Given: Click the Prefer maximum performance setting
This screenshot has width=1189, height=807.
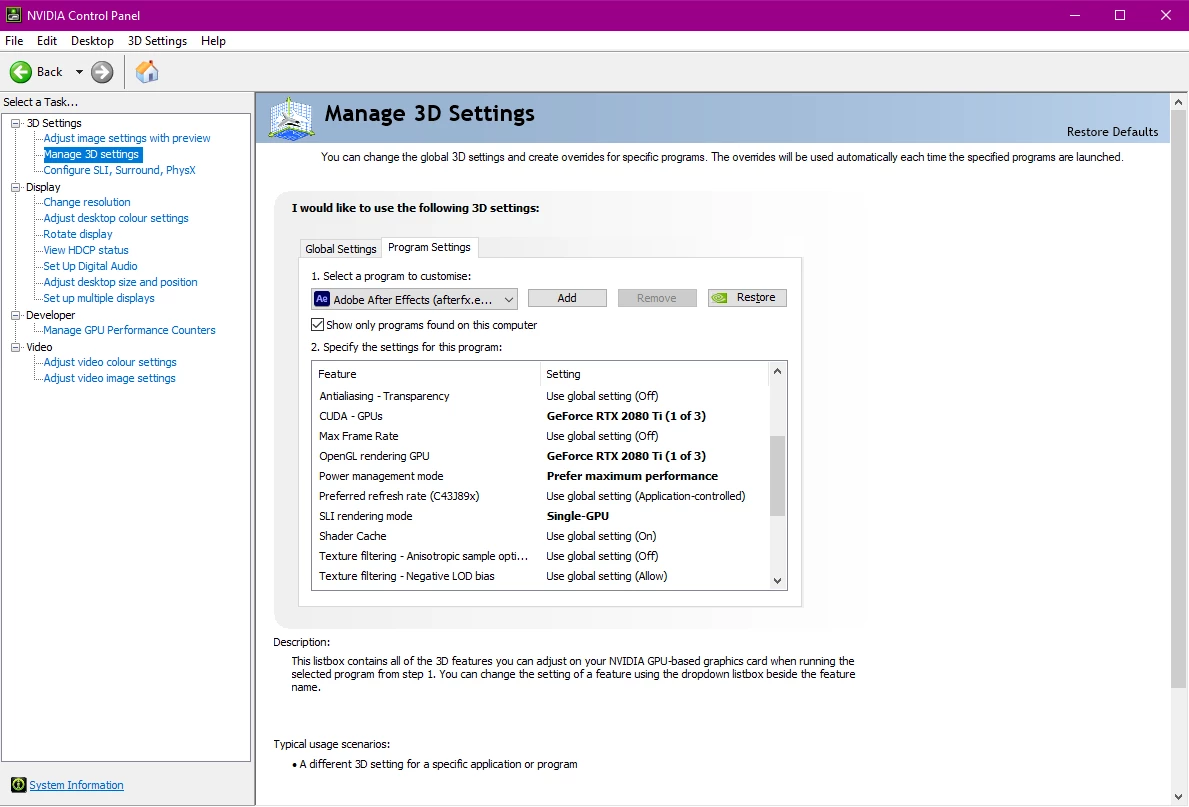Looking at the screenshot, I should [632, 476].
